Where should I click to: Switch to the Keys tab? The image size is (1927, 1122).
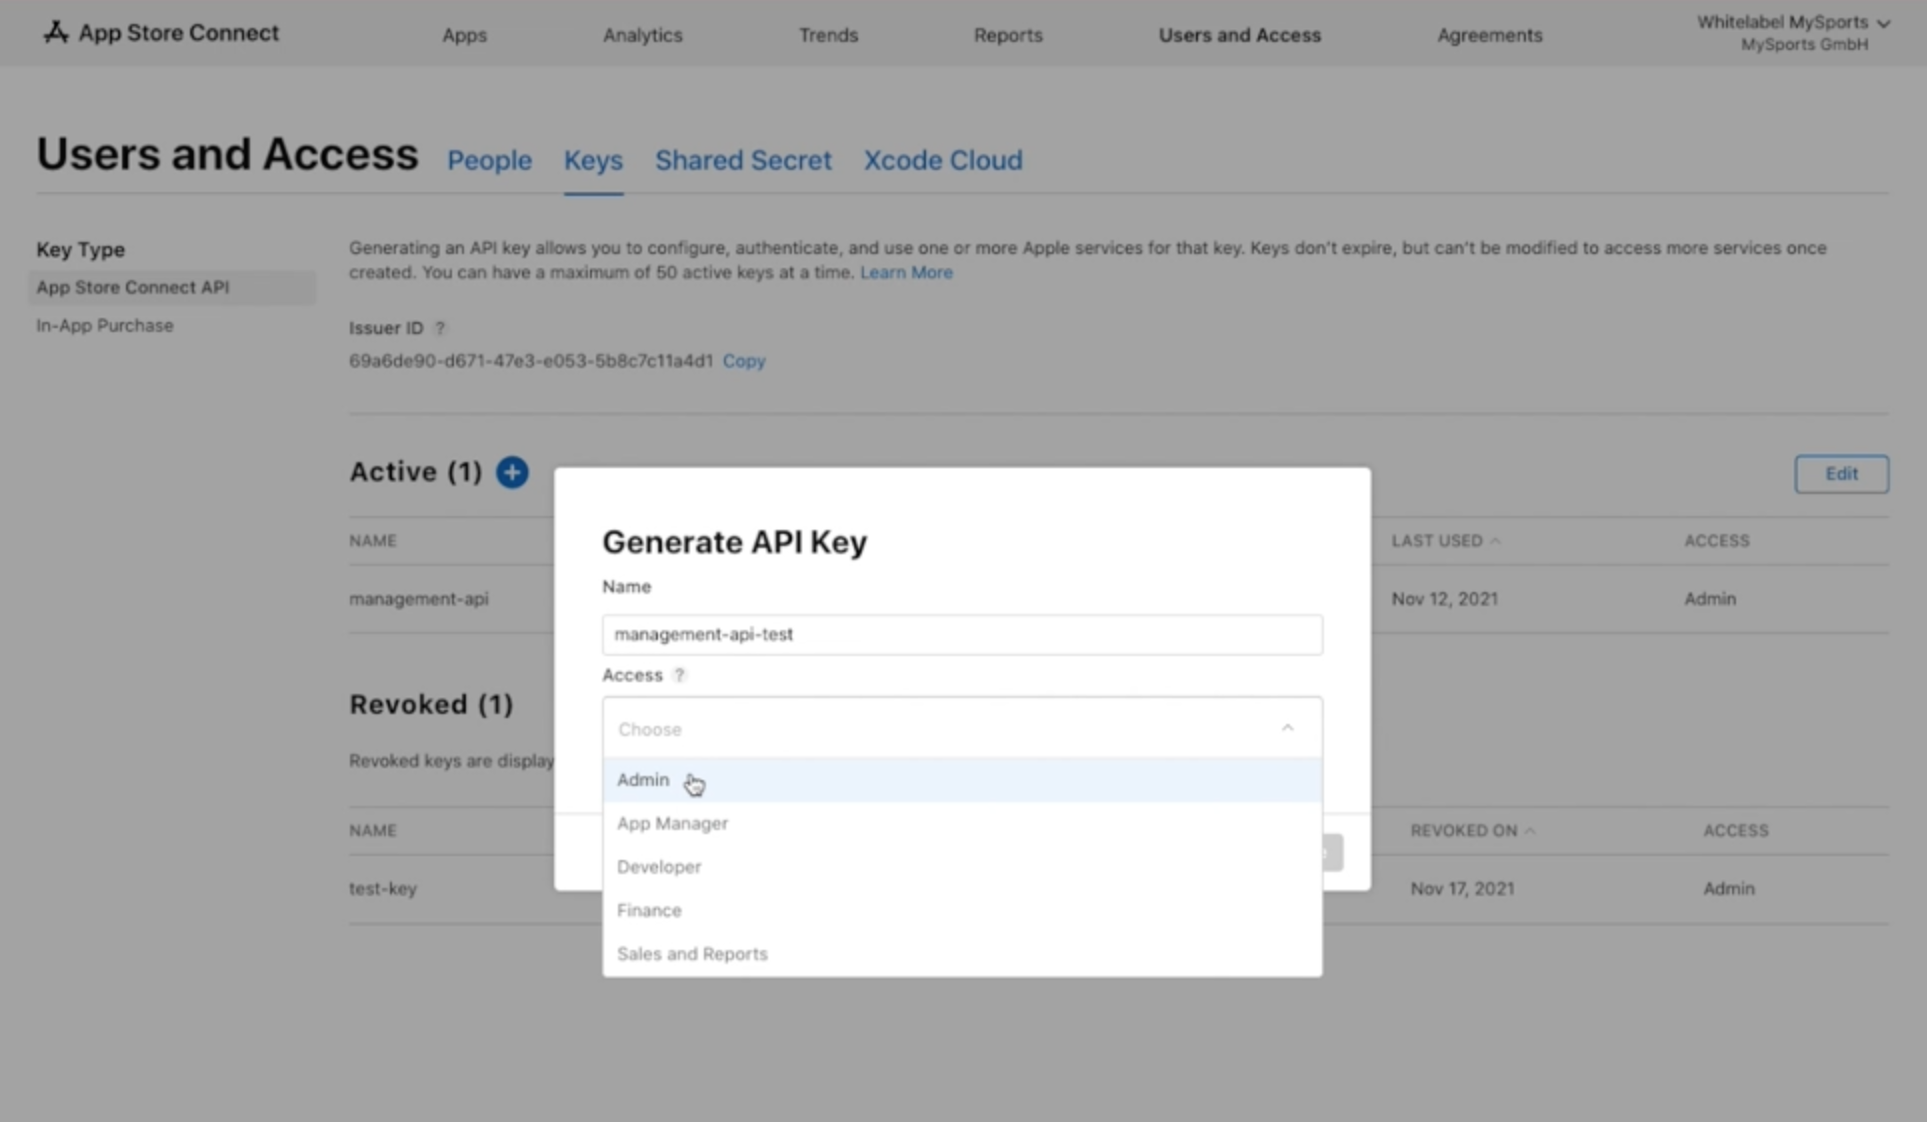tap(593, 160)
